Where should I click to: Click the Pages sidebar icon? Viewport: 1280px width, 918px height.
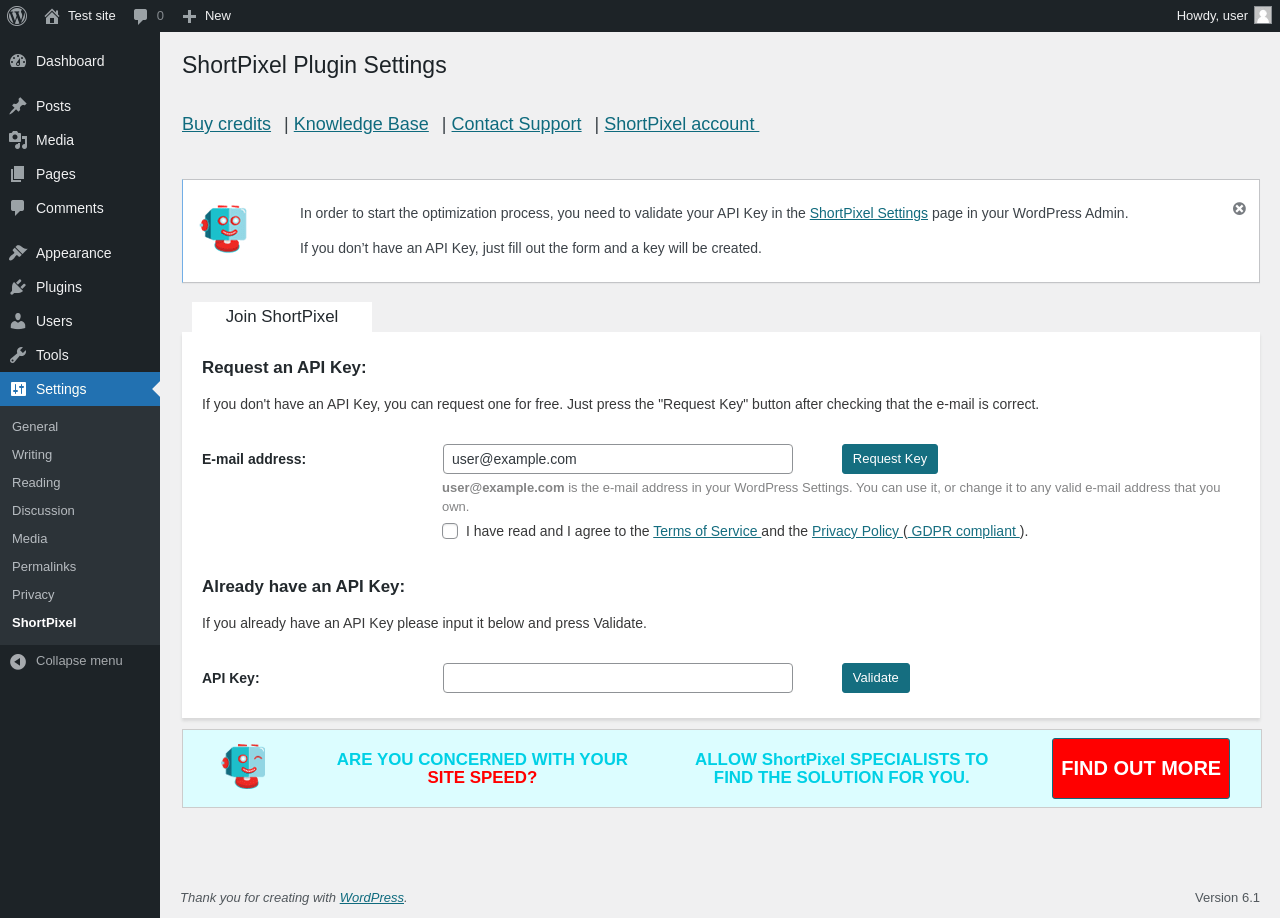click(x=18, y=174)
